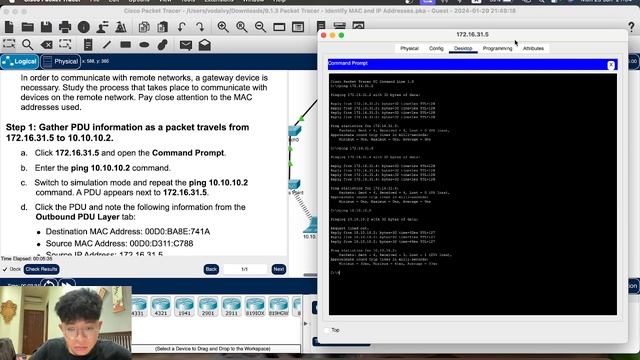640x360 pixels.
Task: Click the Zoom Reset magnifier icon
Action: coord(242,27)
